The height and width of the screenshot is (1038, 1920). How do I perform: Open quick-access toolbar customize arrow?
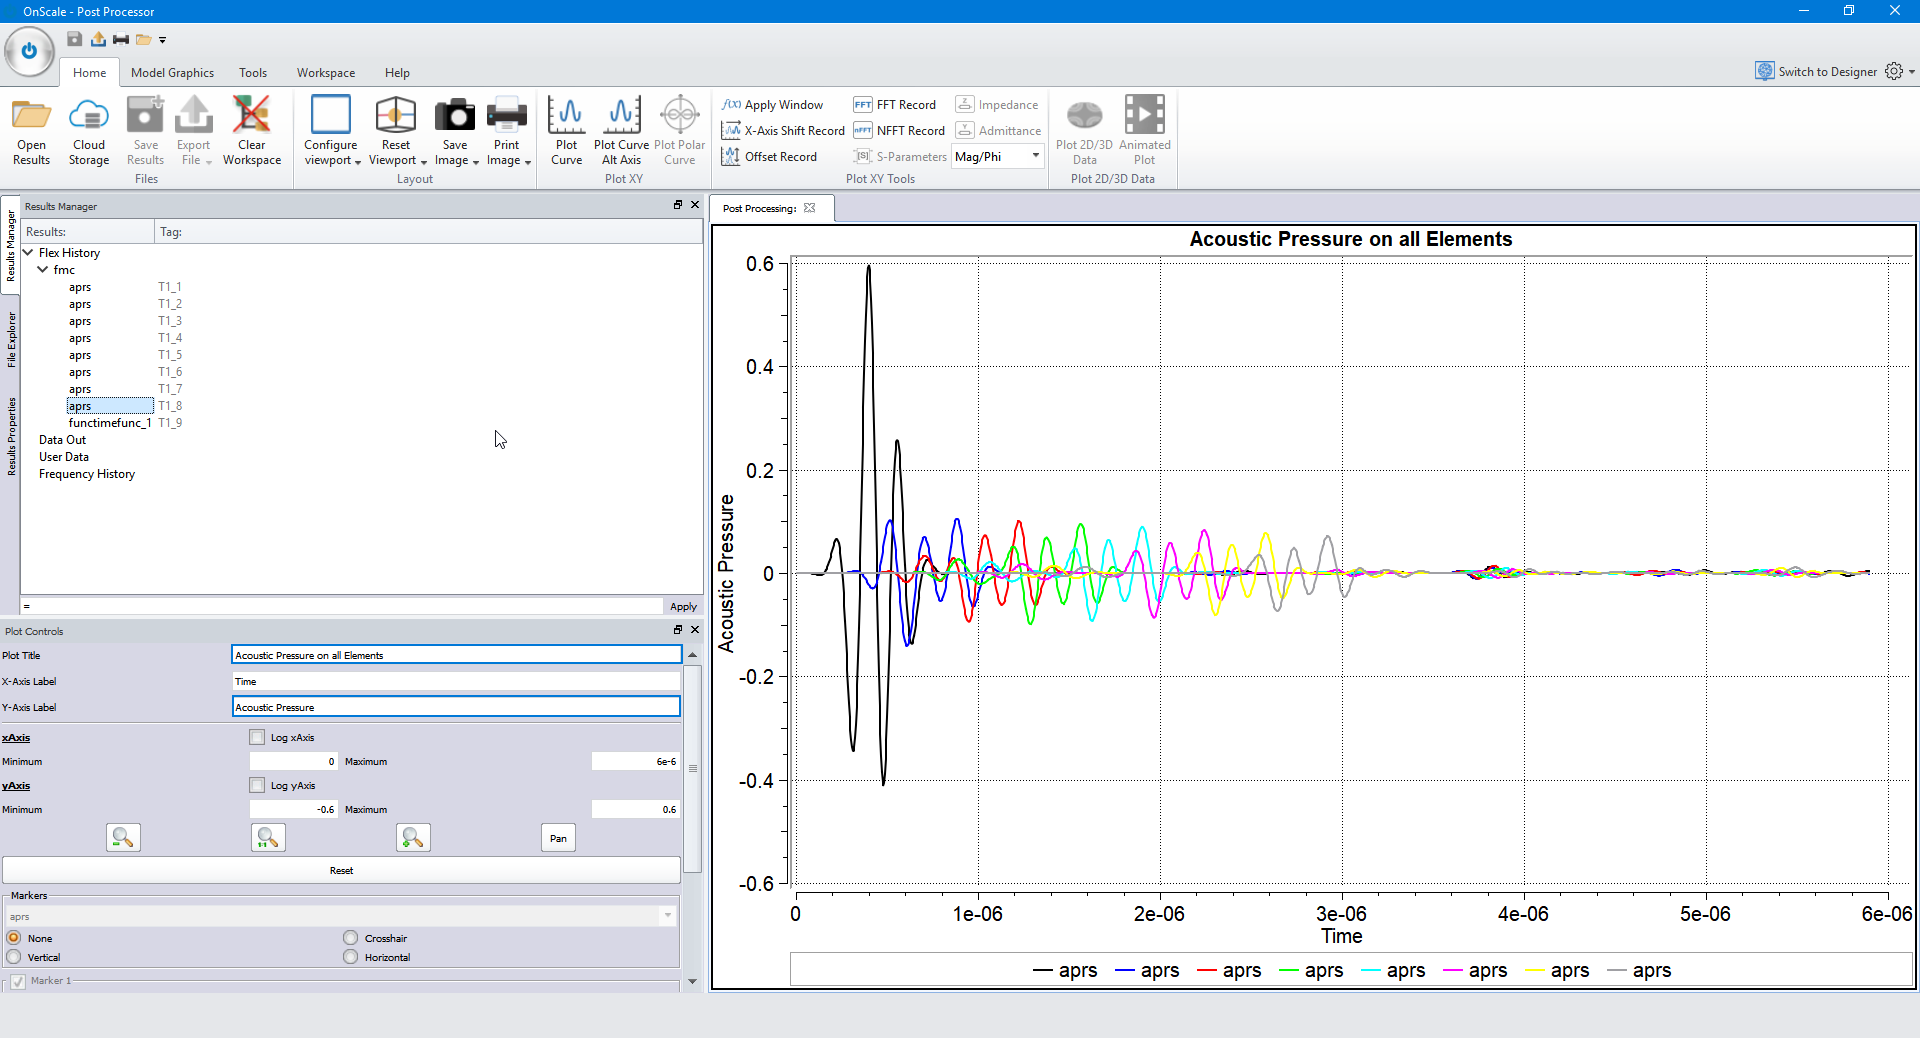point(162,40)
